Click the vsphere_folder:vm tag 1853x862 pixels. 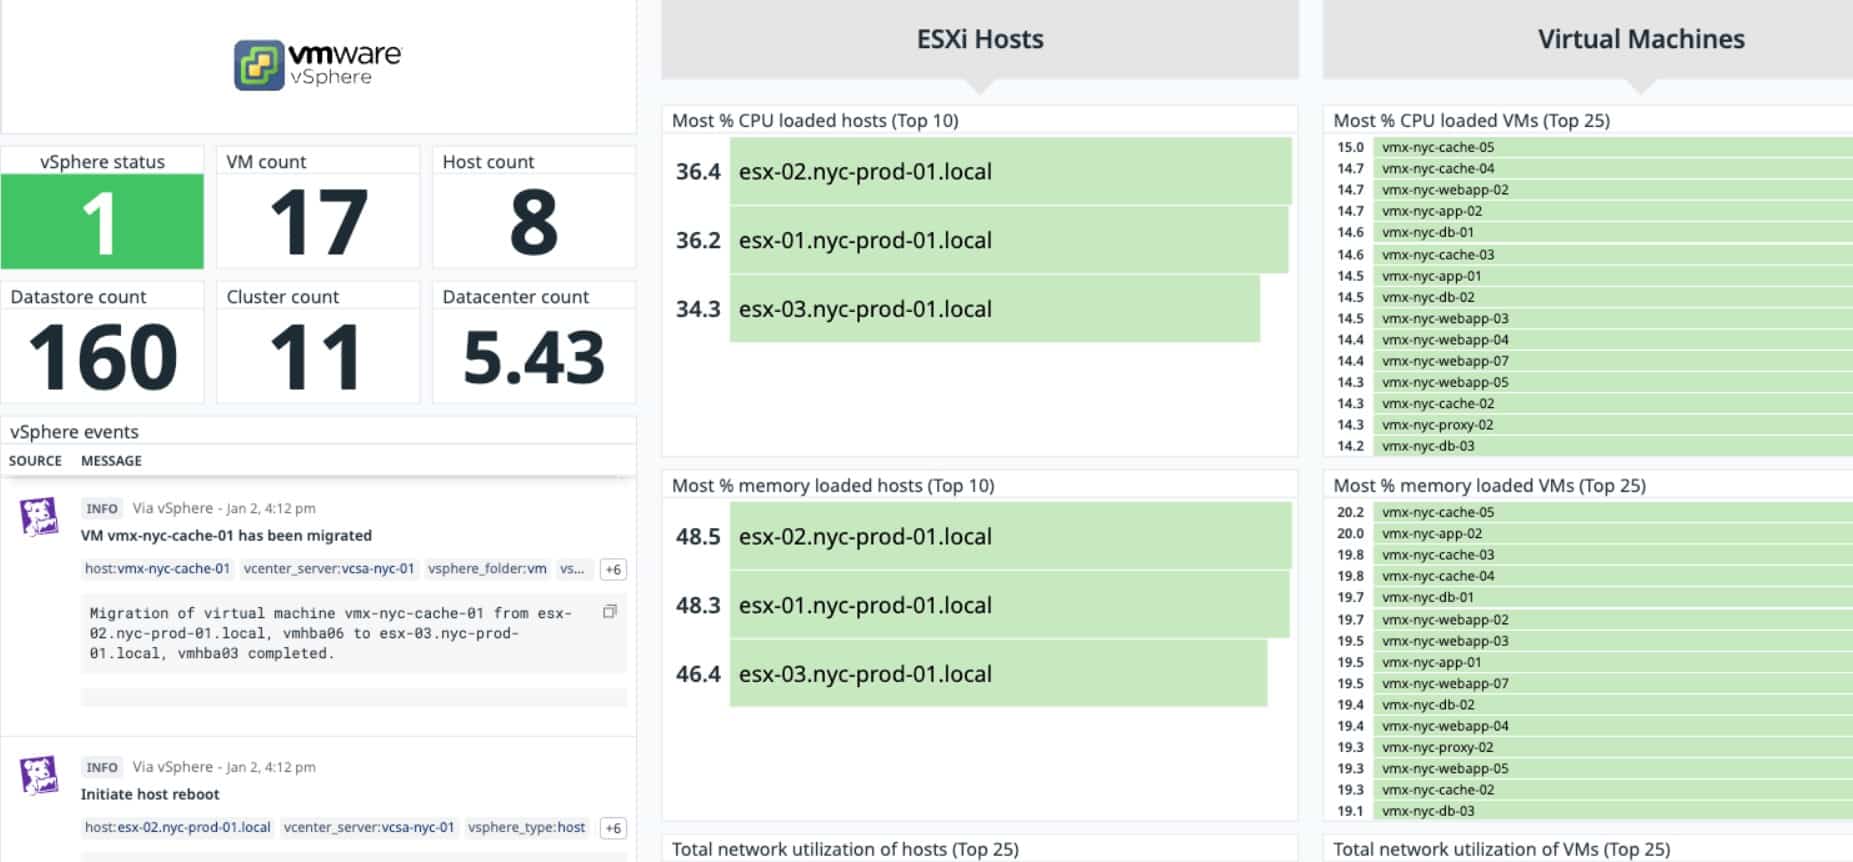(487, 569)
